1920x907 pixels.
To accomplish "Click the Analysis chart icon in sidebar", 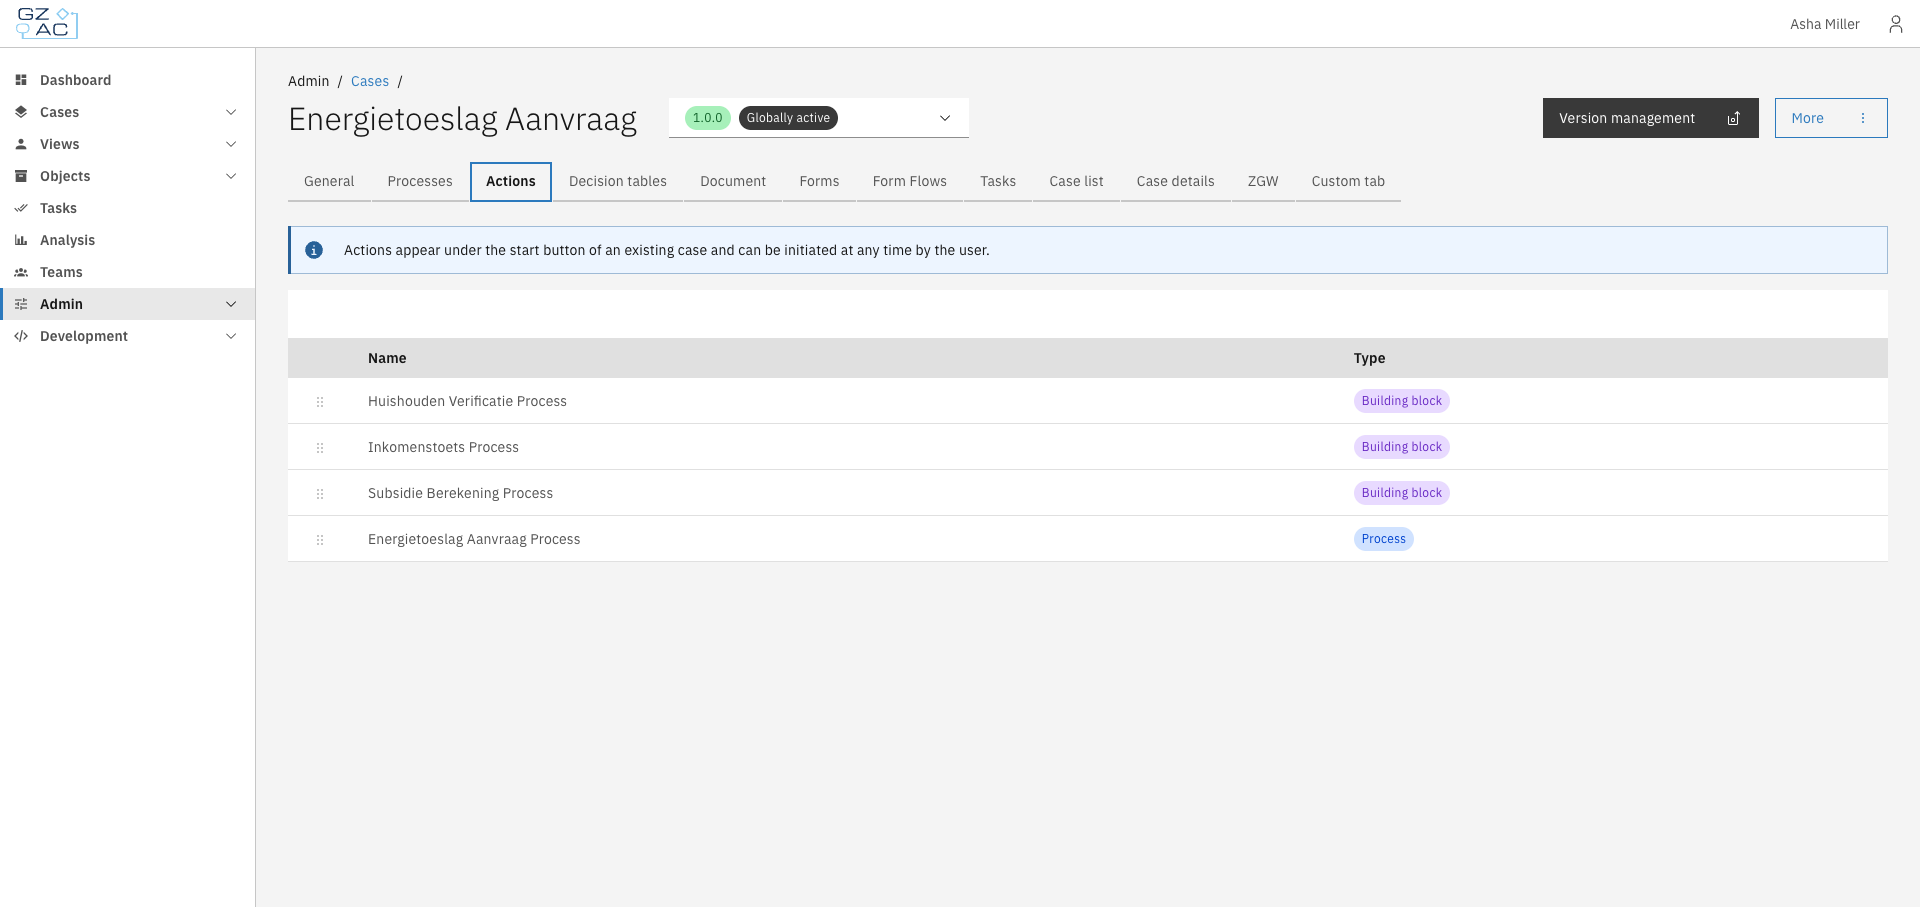I will pos(21,240).
